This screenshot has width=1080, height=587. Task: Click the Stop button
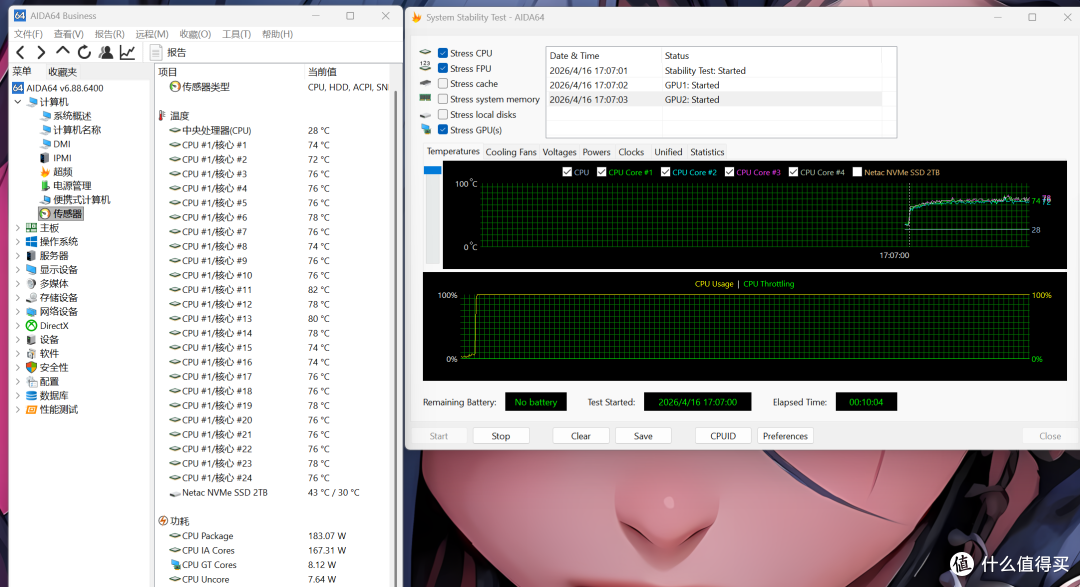pos(501,436)
